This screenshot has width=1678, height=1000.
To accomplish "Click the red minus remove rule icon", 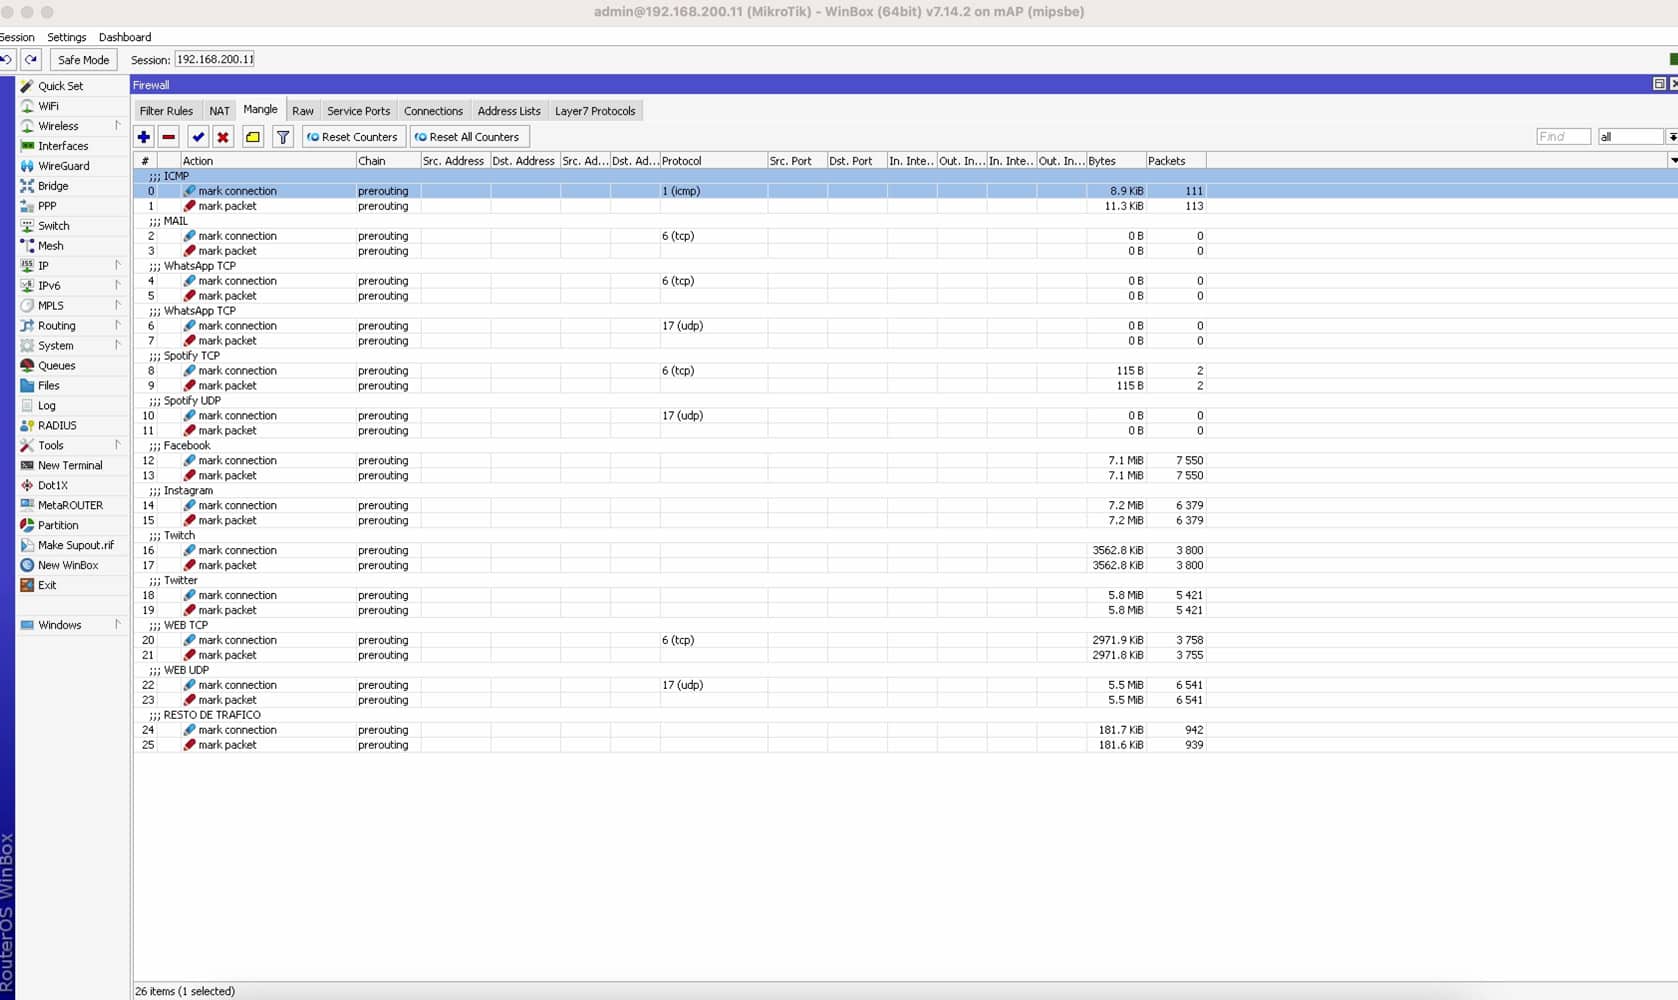I will (x=169, y=137).
